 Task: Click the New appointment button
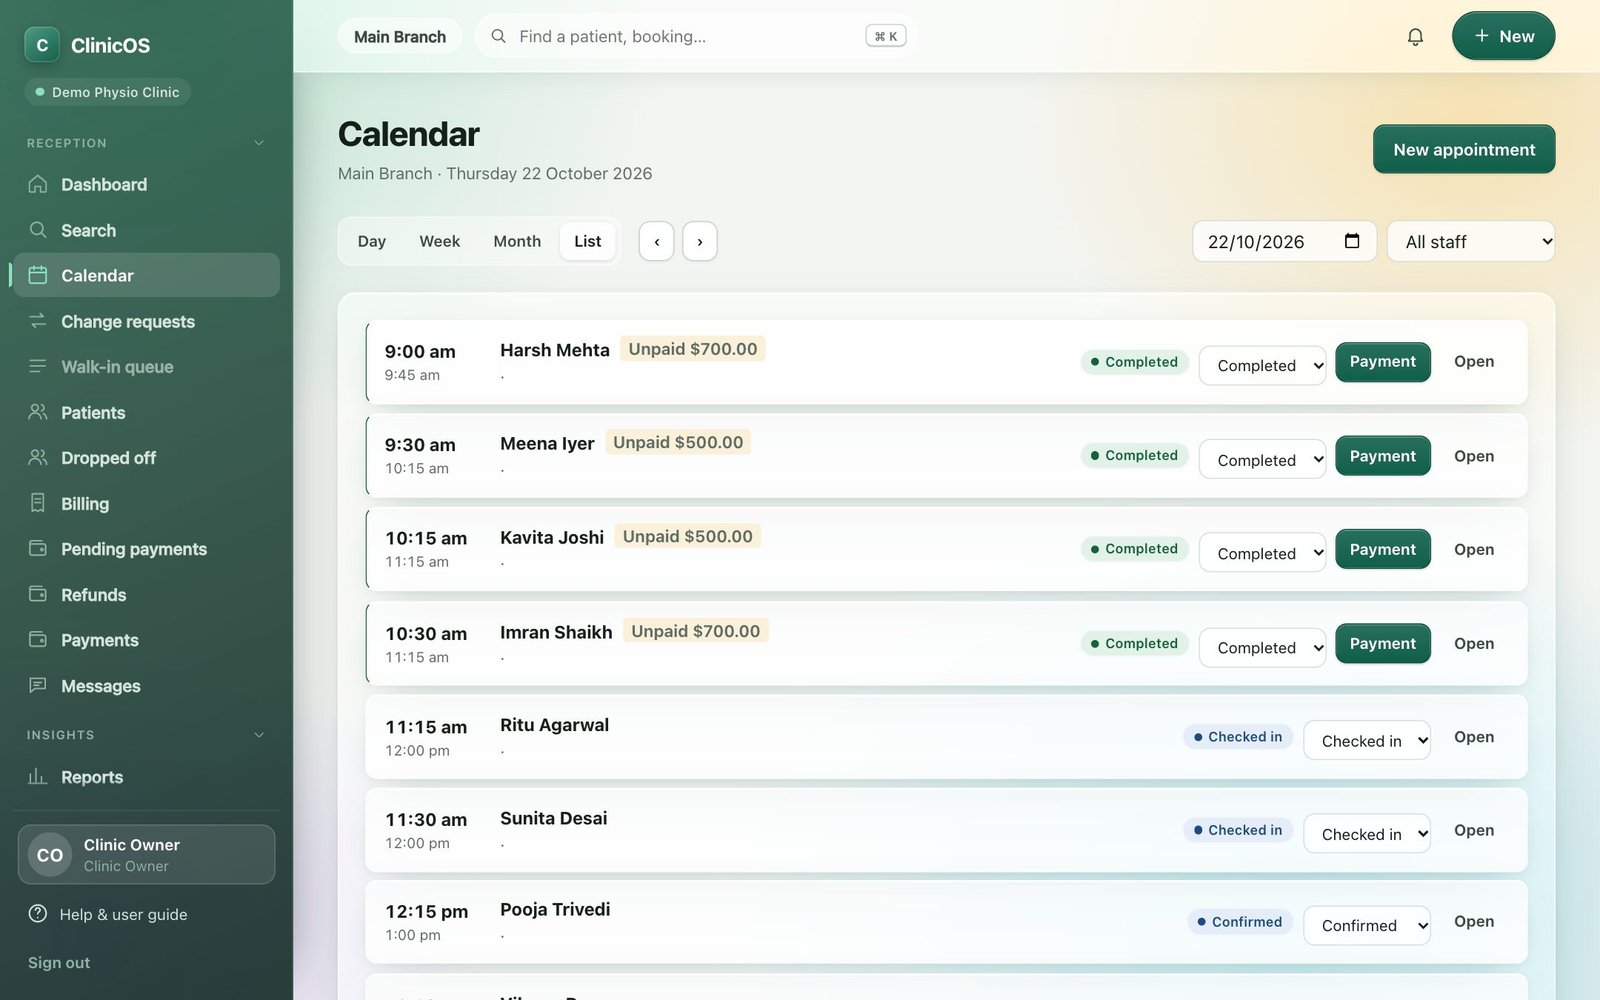pos(1464,149)
